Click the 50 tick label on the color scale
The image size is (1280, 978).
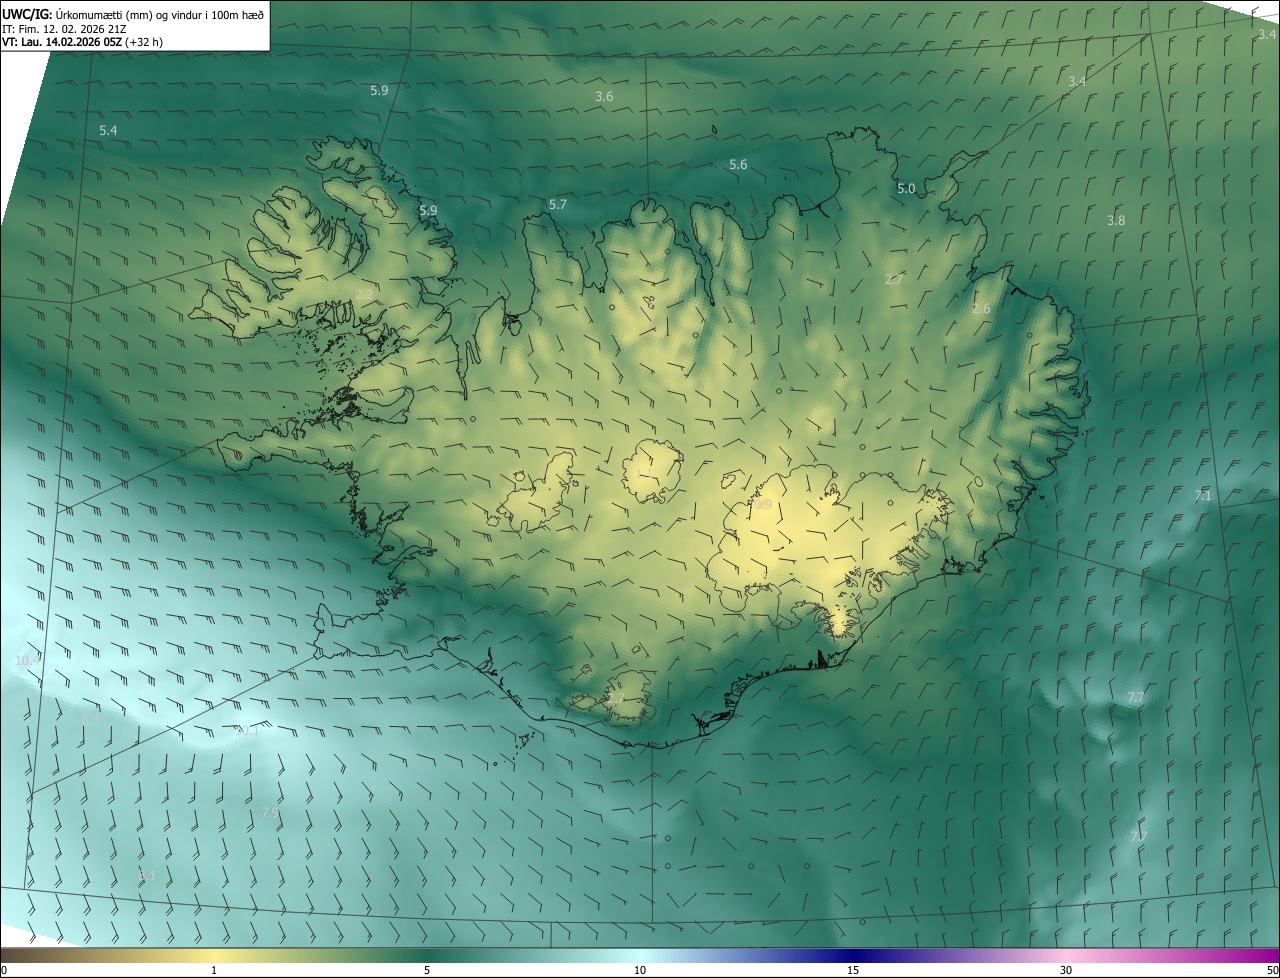(x=1271, y=970)
